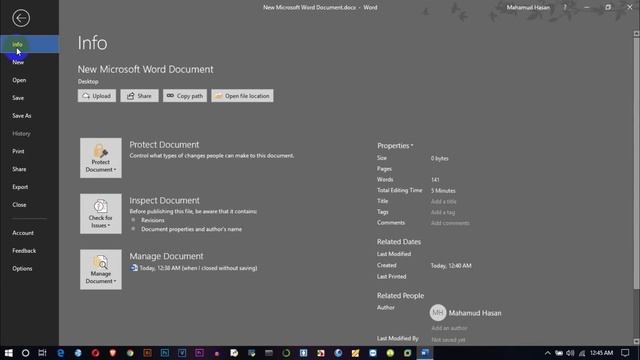Image resolution: width=640 pixels, height=360 pixels.
Task: Go to the Open page
Action: (x=29, y=80)
